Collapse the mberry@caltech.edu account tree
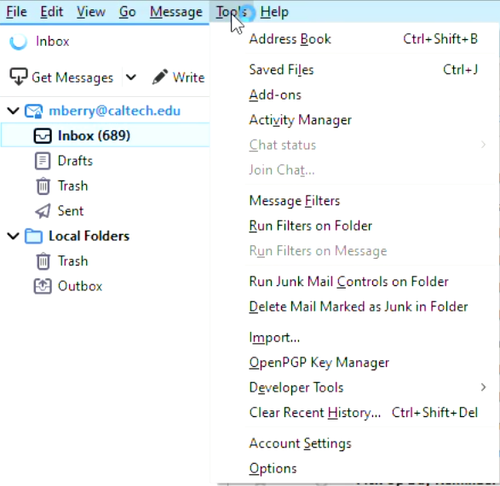This screenshot has height=486, width=500. (13, 111)
